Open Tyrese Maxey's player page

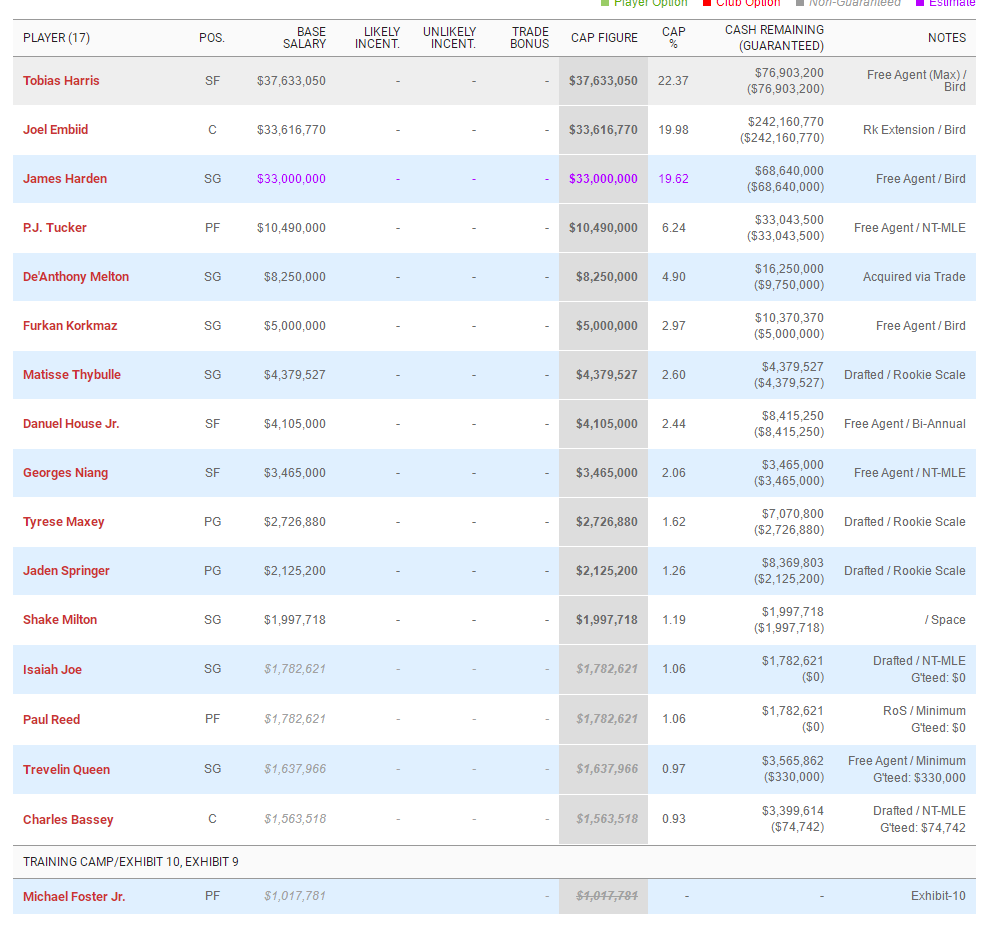[64, 521]
